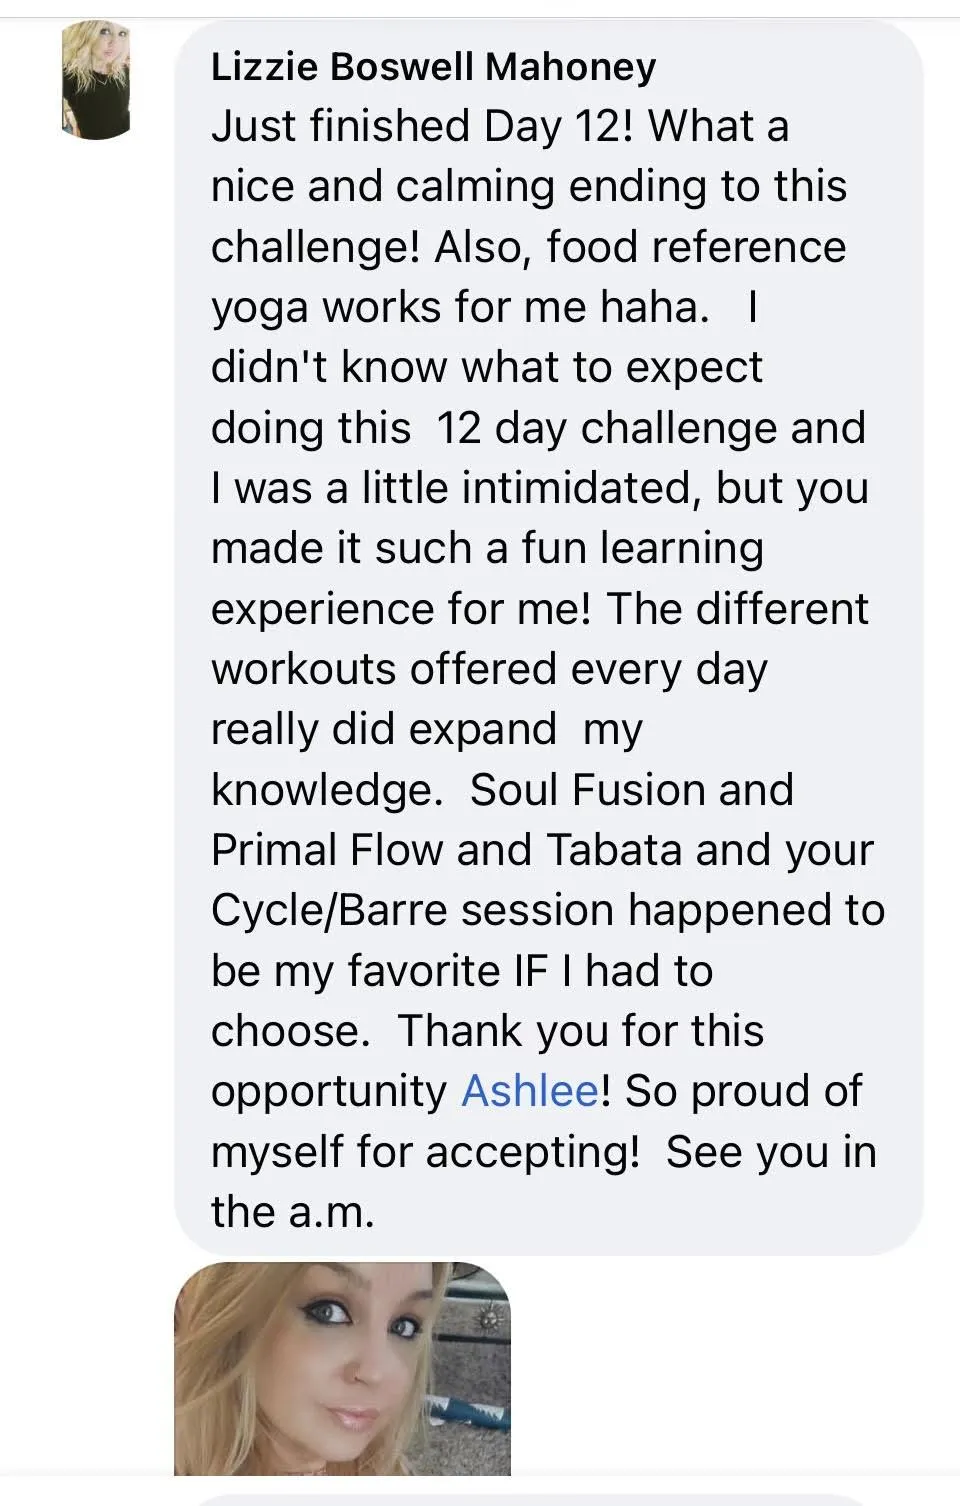
Task: Click the word "opportunity" before Ashlee
Action: (x=328, y=1091)
